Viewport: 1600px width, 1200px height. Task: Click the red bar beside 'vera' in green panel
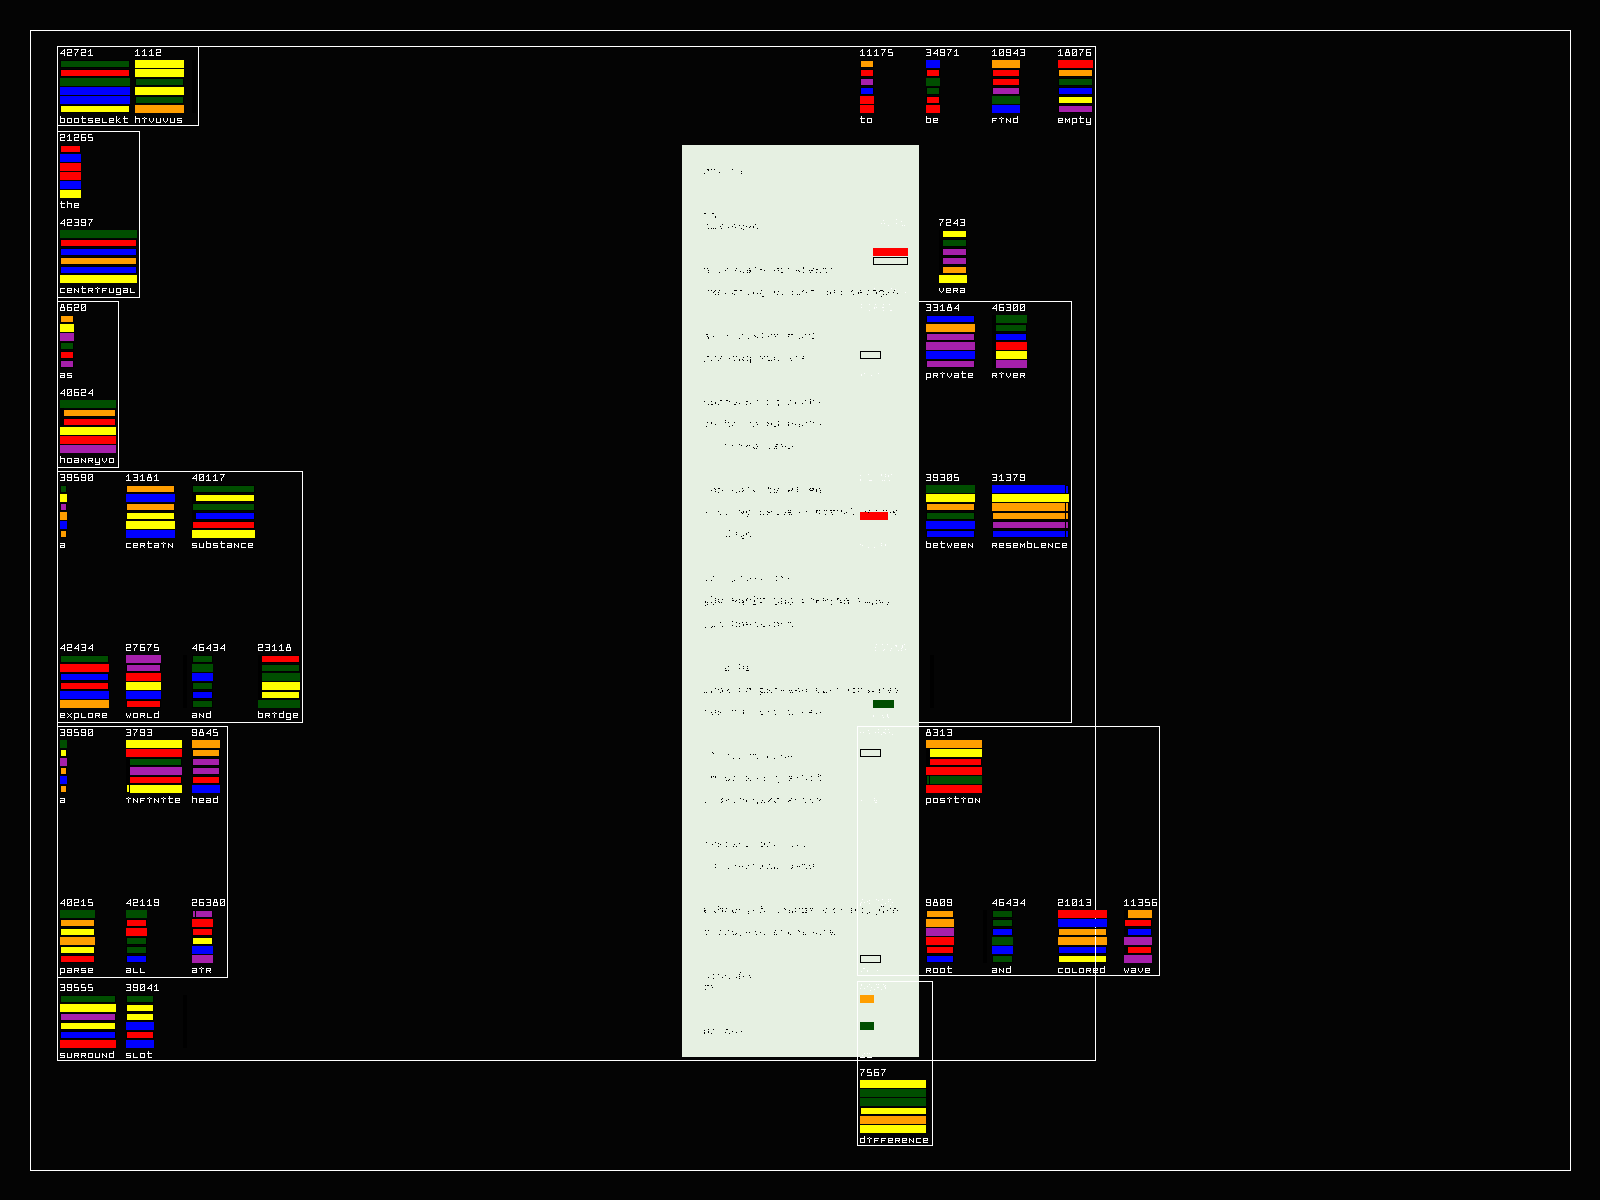(890, 252)
